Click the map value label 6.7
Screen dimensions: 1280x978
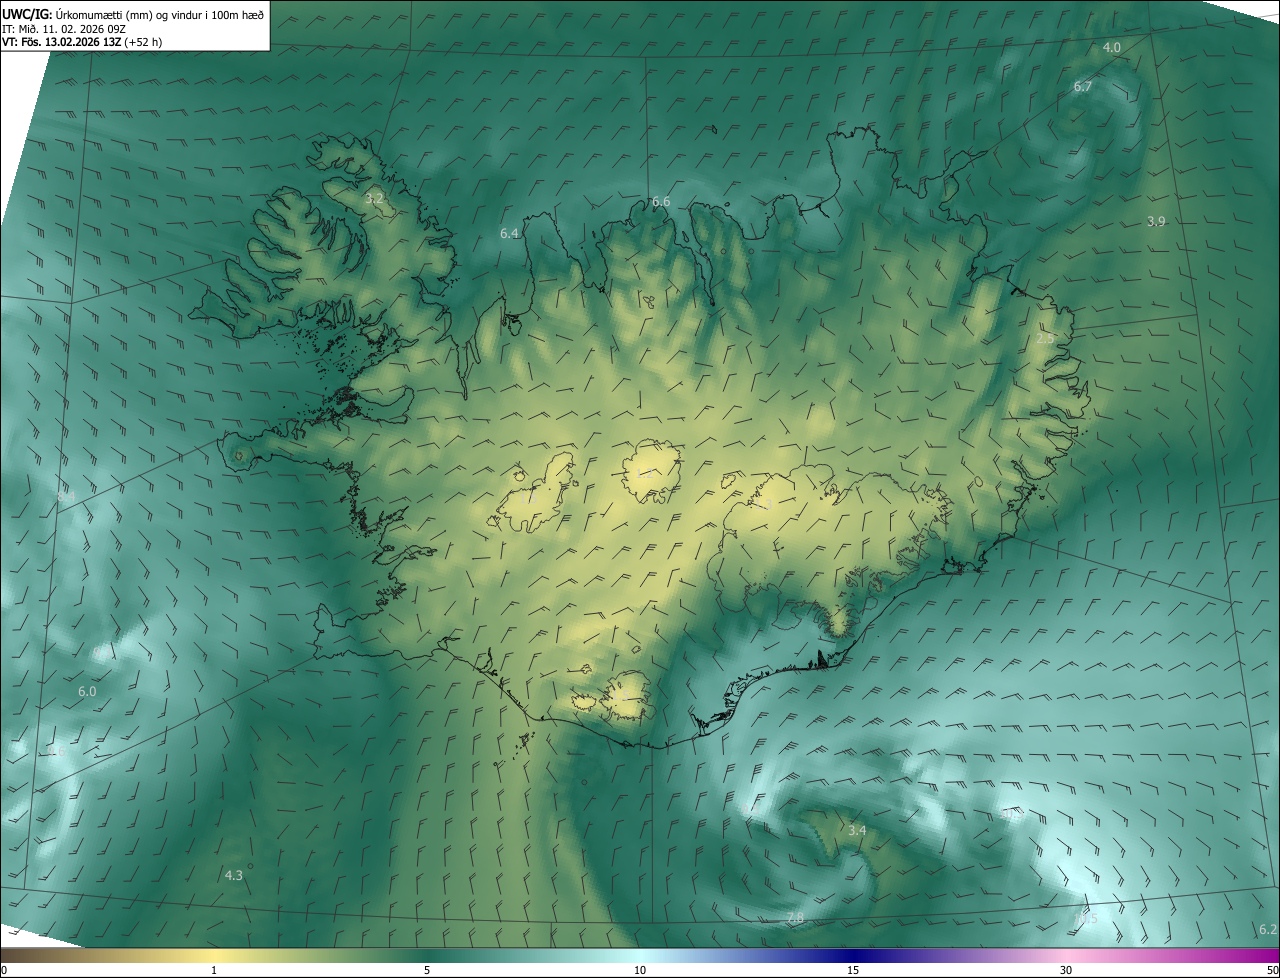[1083, 87]
